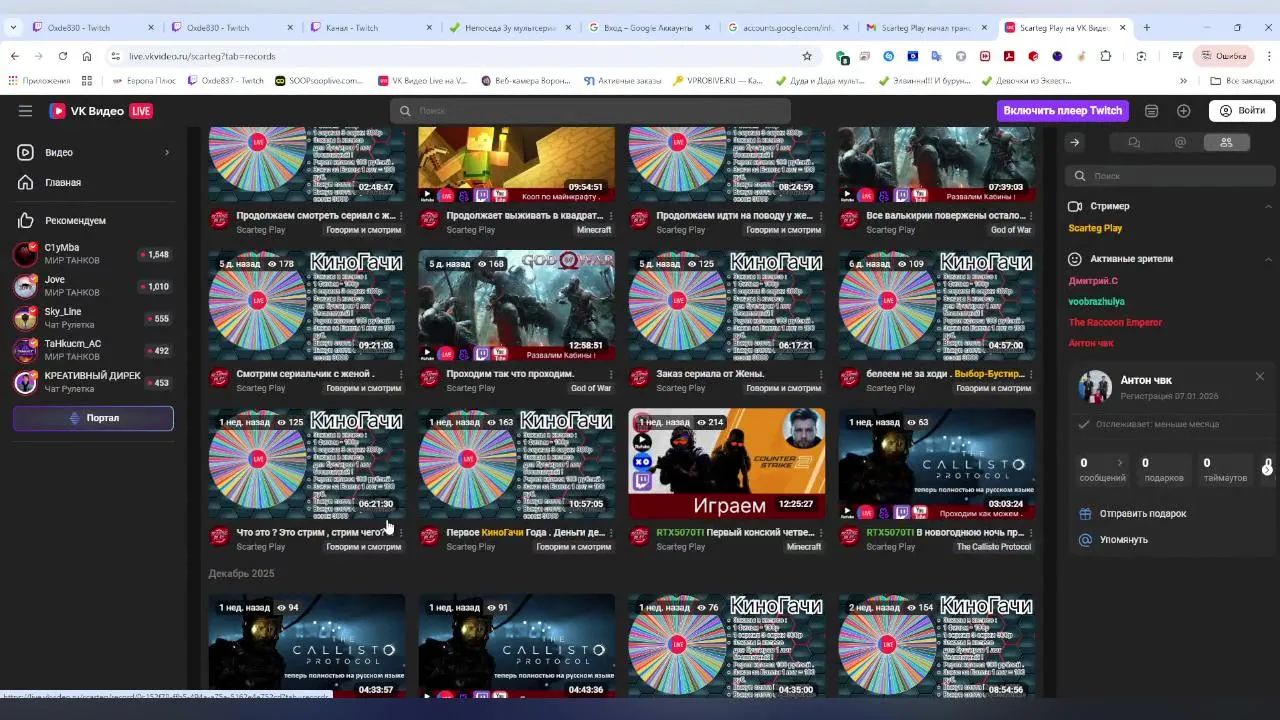The width and height of the screenshot is (1280, 720).
Task: Open the C1yMba channel in the sidebar
Action: pyautogui.click(x=93, y=254)
